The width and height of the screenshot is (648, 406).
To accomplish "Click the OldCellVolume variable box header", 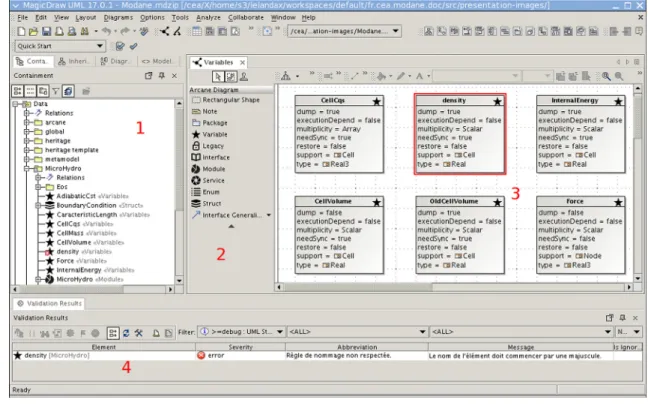I will coord(460,201).
